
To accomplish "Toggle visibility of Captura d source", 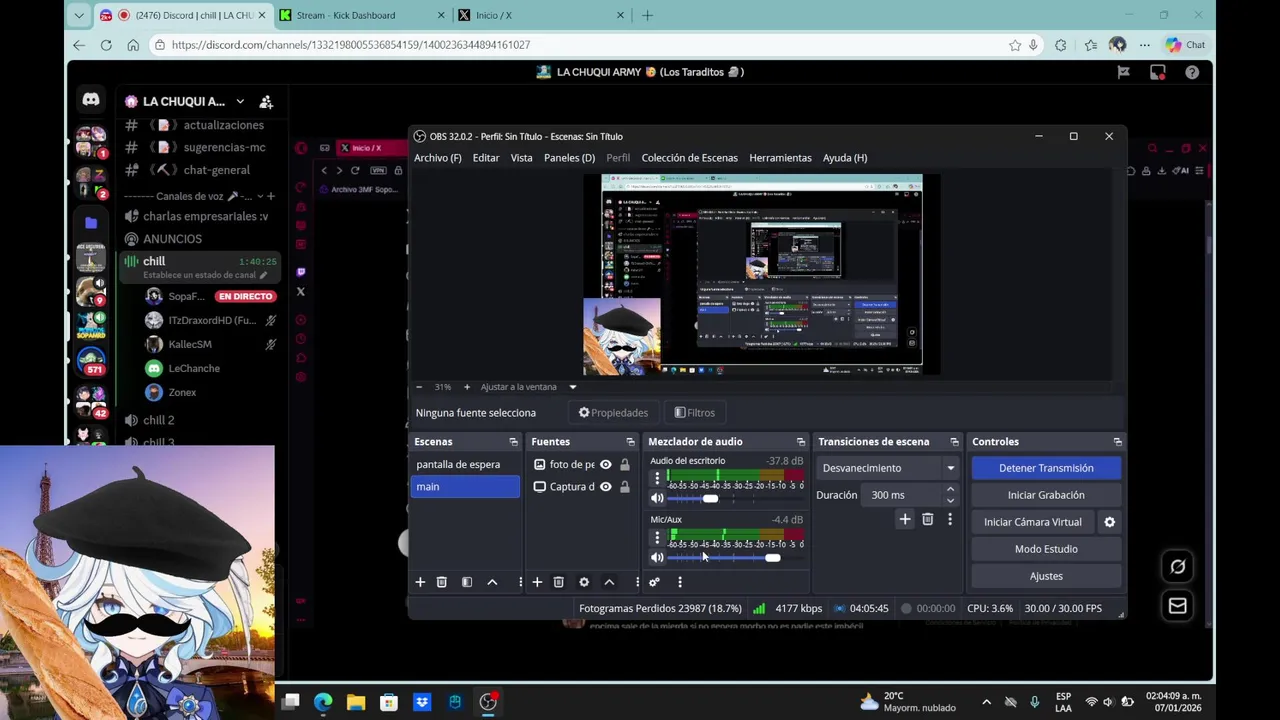I will coord(605,487).
